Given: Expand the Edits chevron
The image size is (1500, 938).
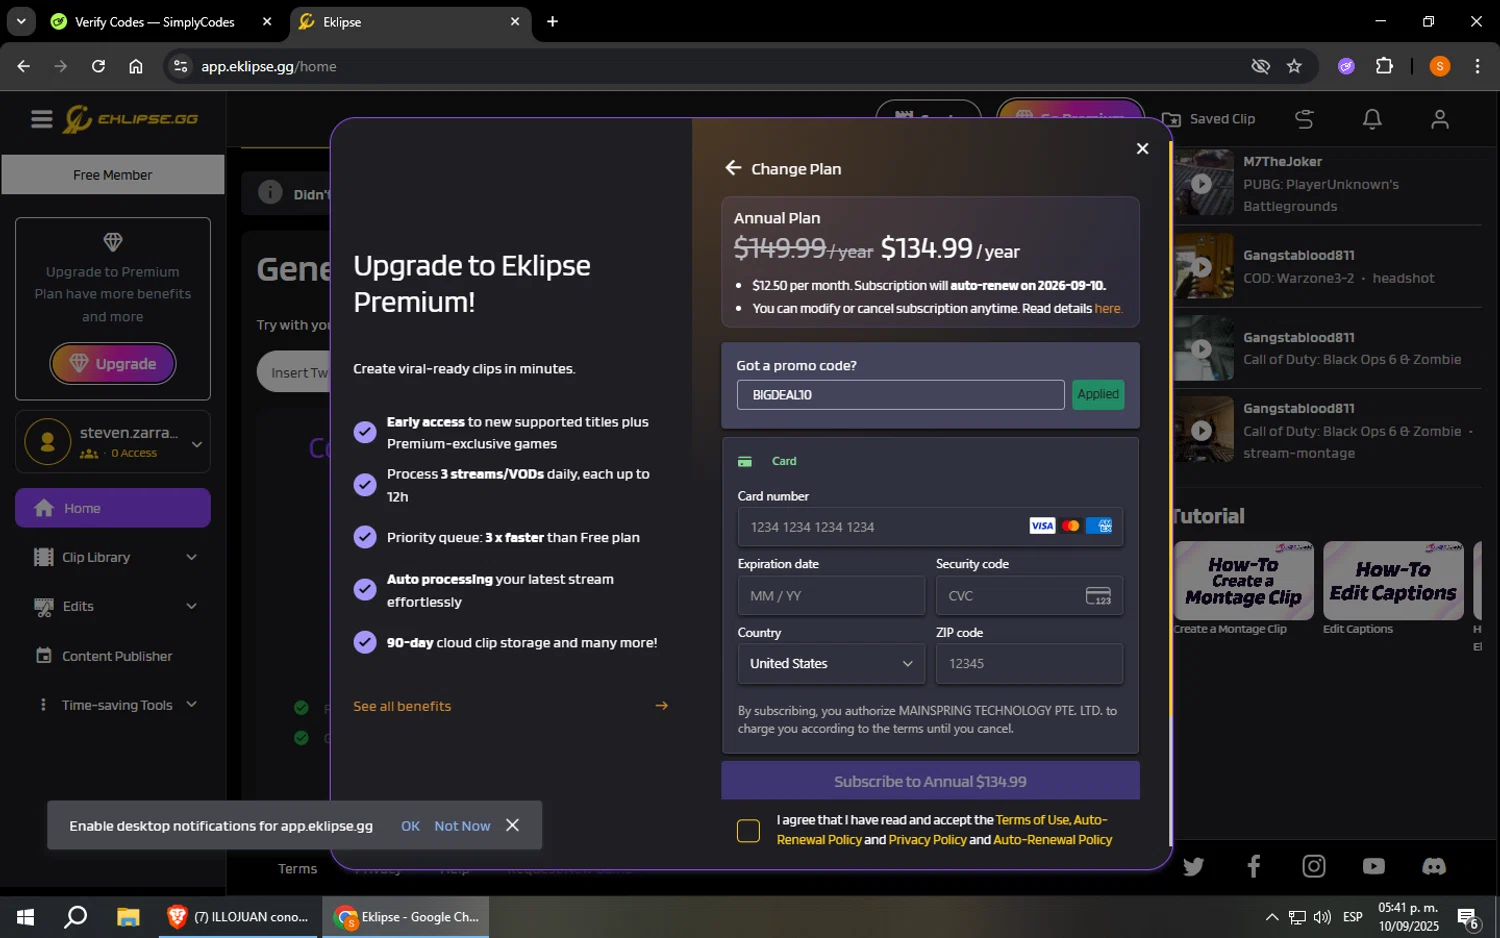Looking at the screenshot, I should click(x=191, y=606).
